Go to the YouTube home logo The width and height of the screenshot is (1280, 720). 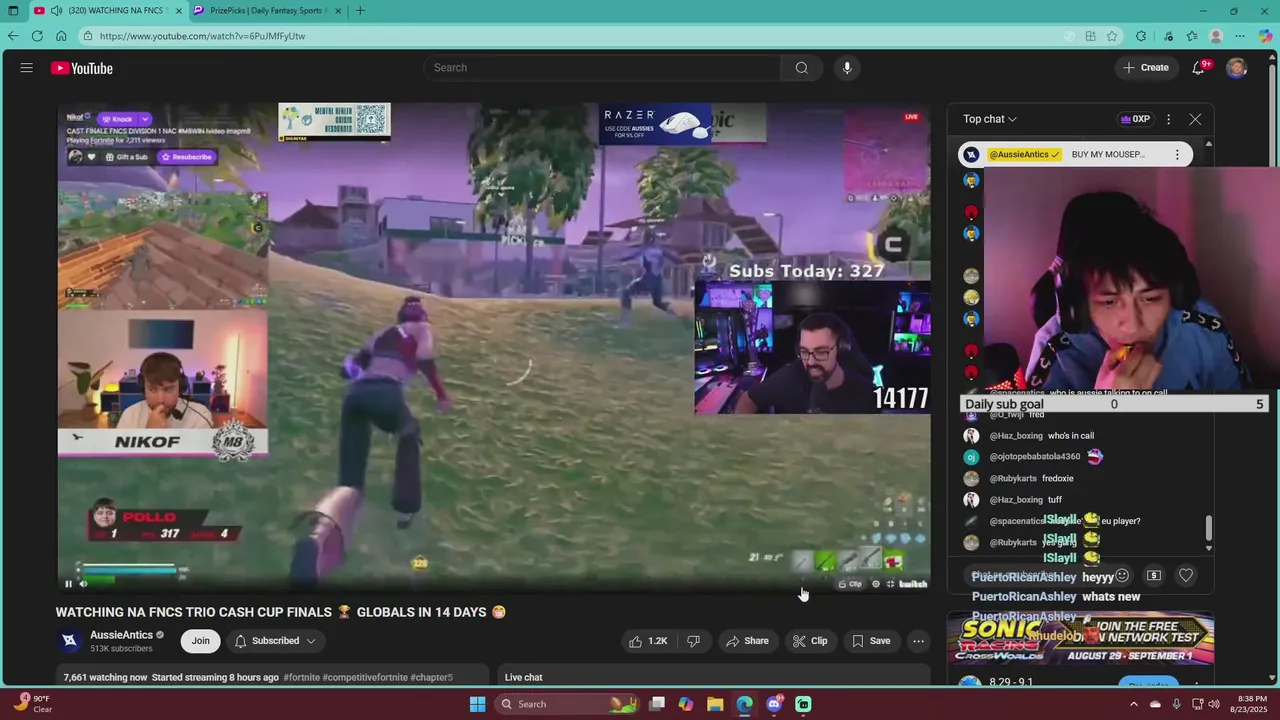82,68
